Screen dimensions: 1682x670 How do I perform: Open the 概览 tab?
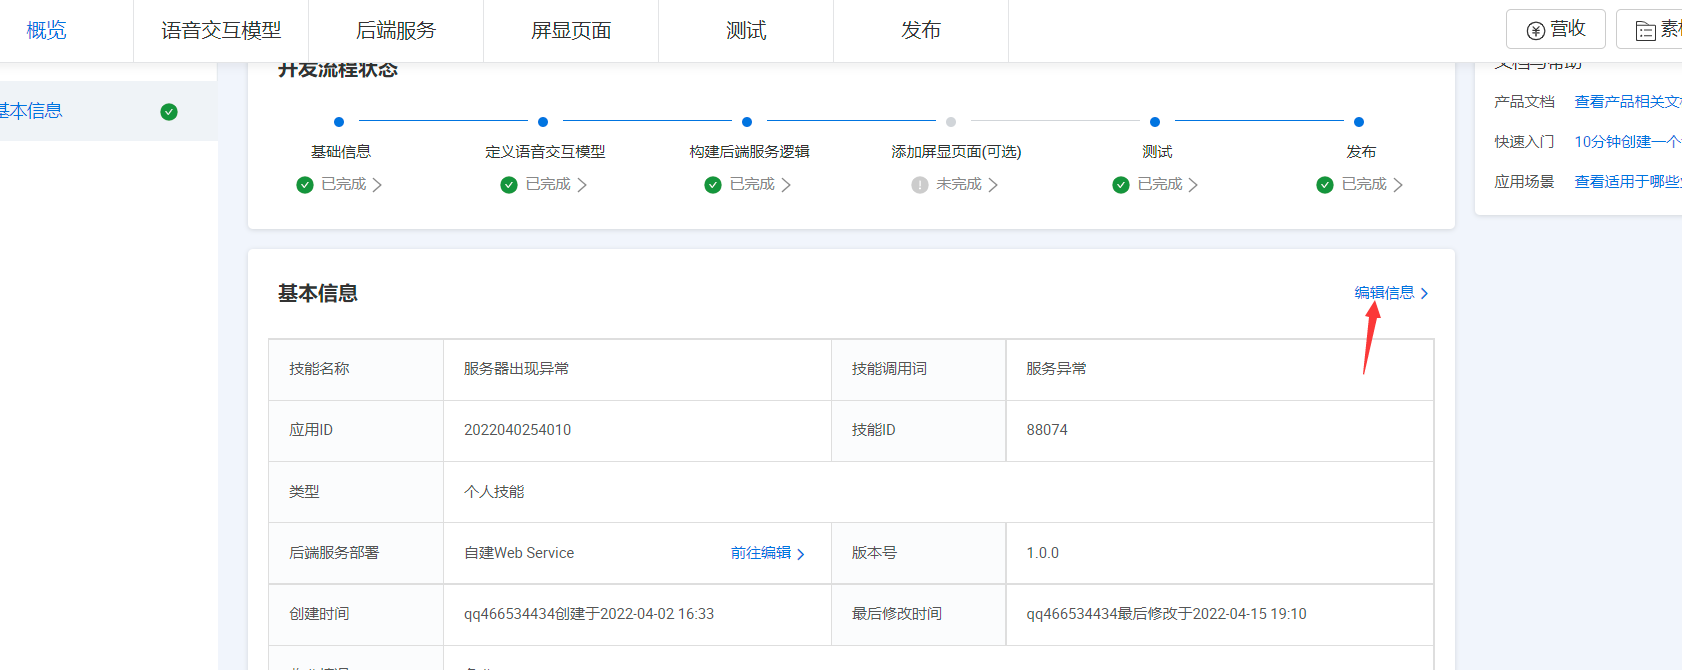click(x=46, y=30)
